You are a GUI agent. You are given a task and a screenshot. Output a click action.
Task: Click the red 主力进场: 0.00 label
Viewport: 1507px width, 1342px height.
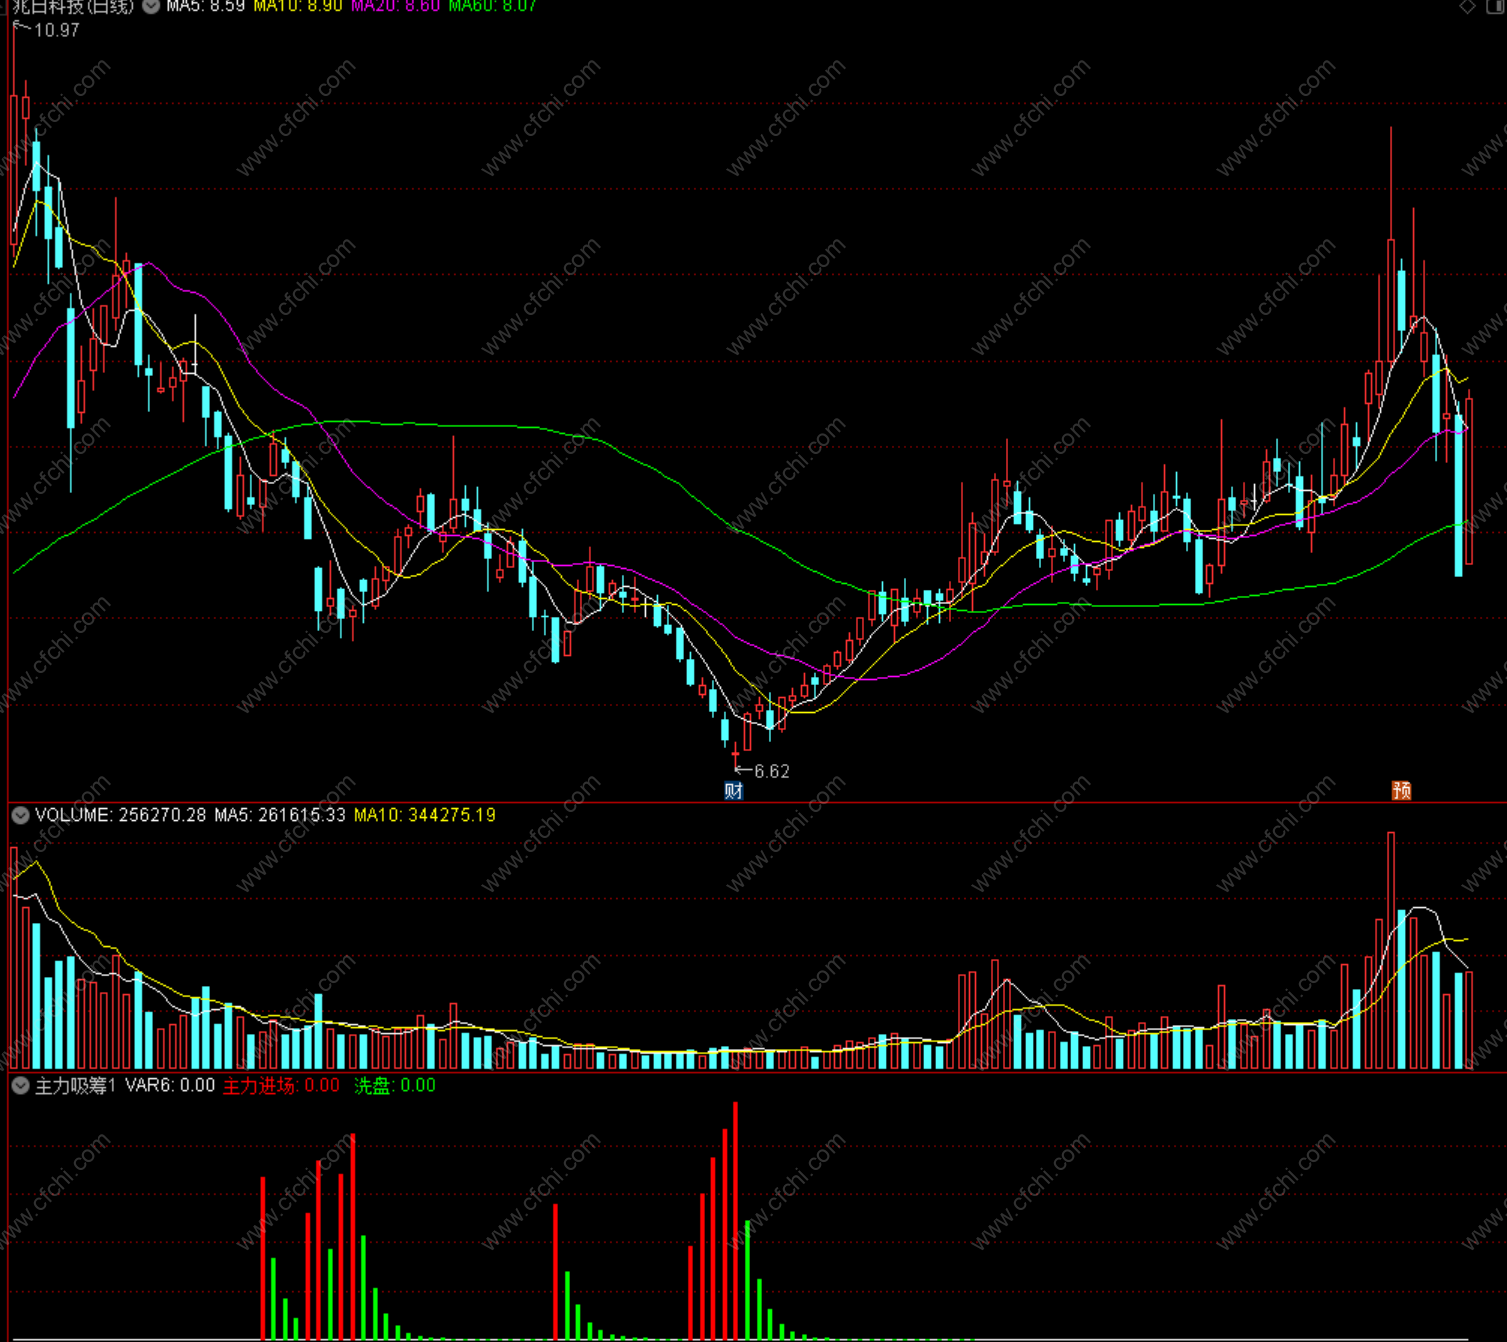pos(281,1085)
